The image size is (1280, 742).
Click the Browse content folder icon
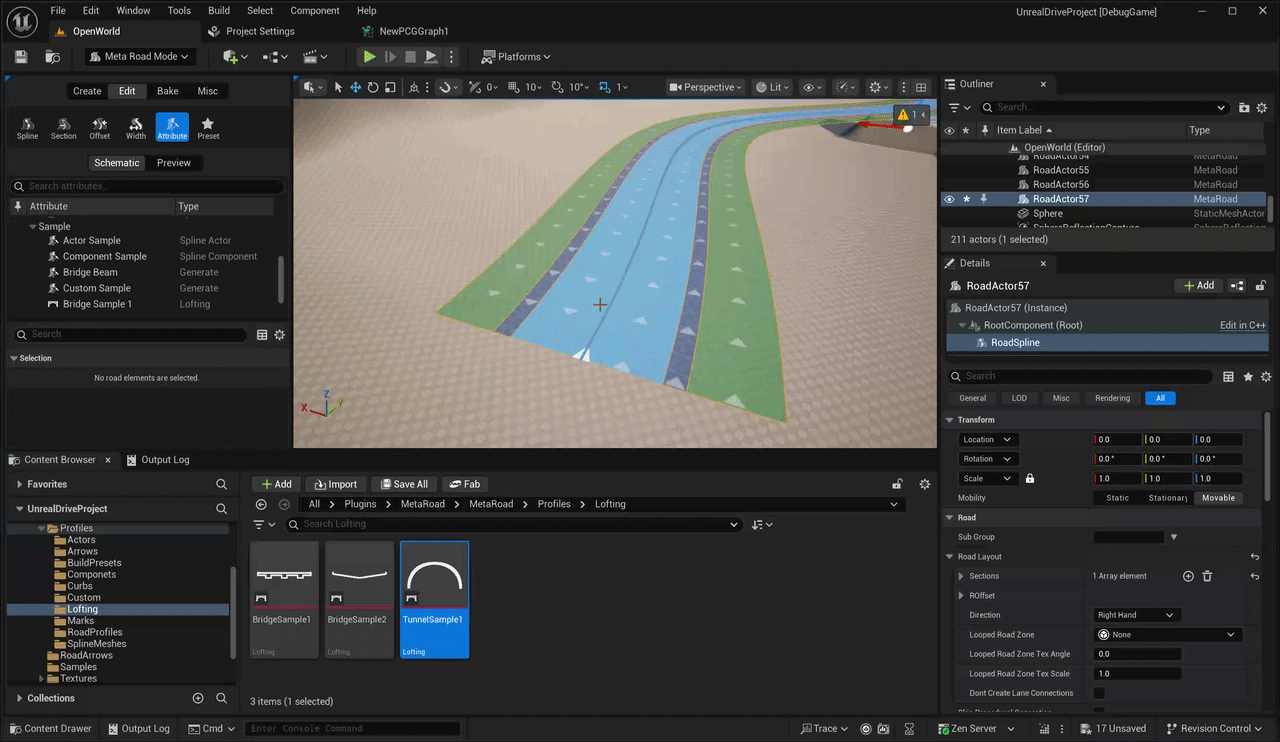(52, 57)
